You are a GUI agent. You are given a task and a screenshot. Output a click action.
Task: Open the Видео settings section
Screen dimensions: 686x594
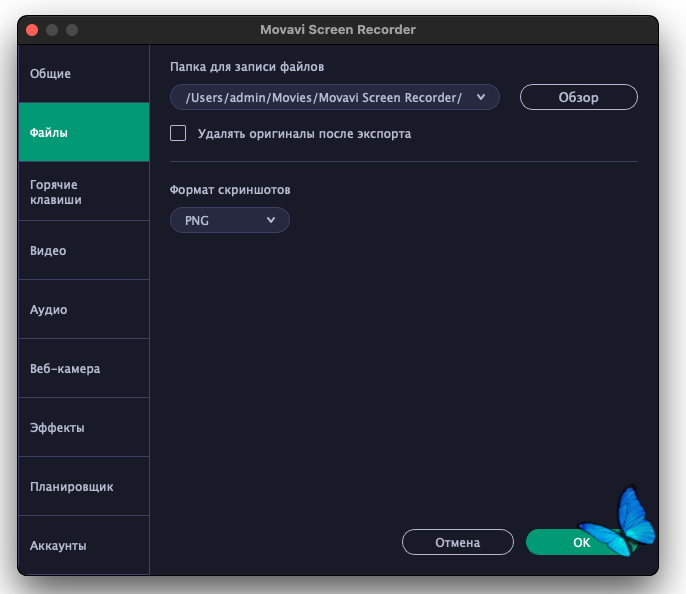[x=84, y=251]
